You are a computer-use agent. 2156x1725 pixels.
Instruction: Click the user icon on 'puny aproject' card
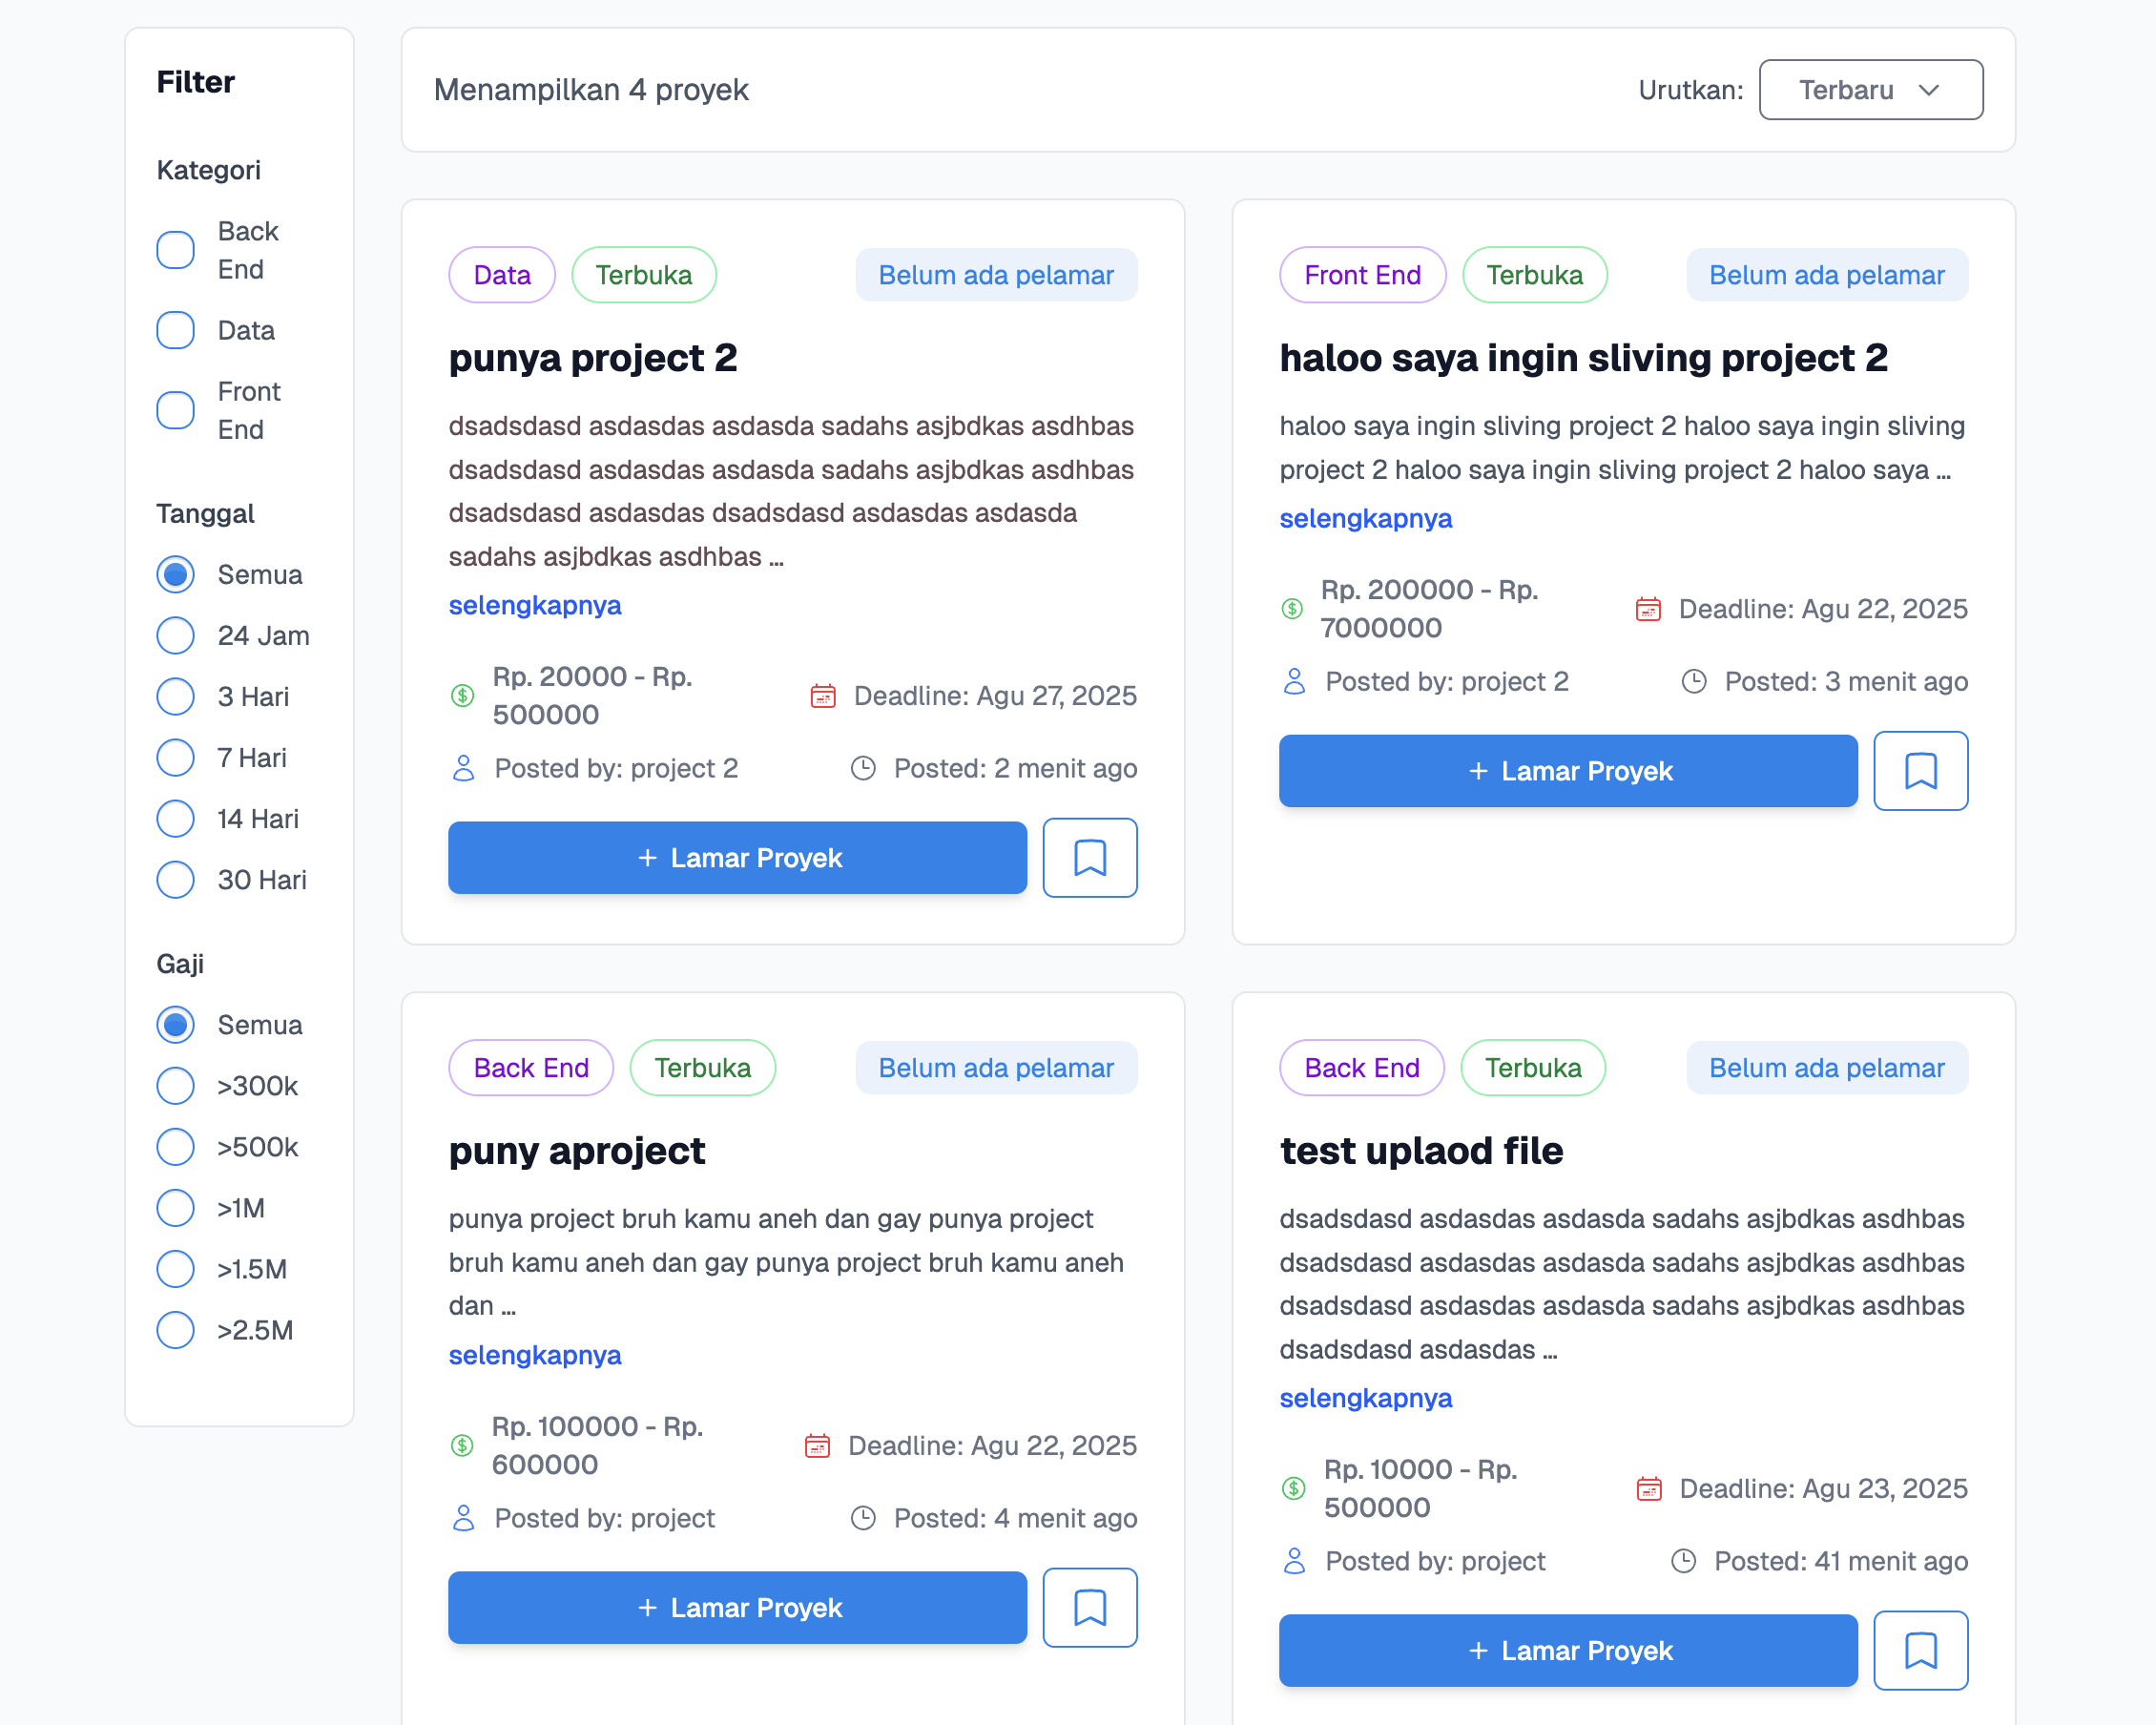click(463, 1518)
